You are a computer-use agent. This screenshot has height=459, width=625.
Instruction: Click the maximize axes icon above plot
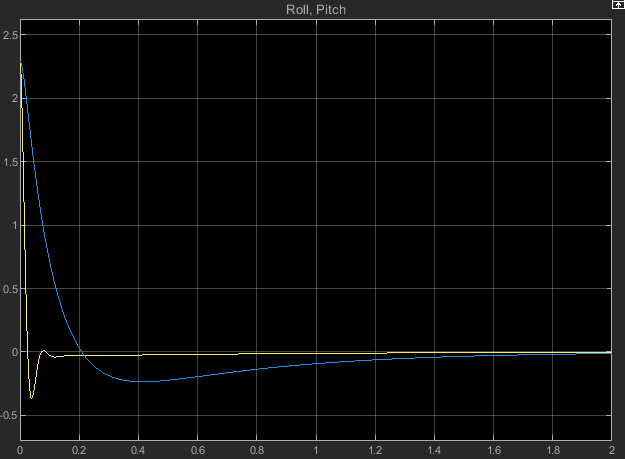click(616, 5)
